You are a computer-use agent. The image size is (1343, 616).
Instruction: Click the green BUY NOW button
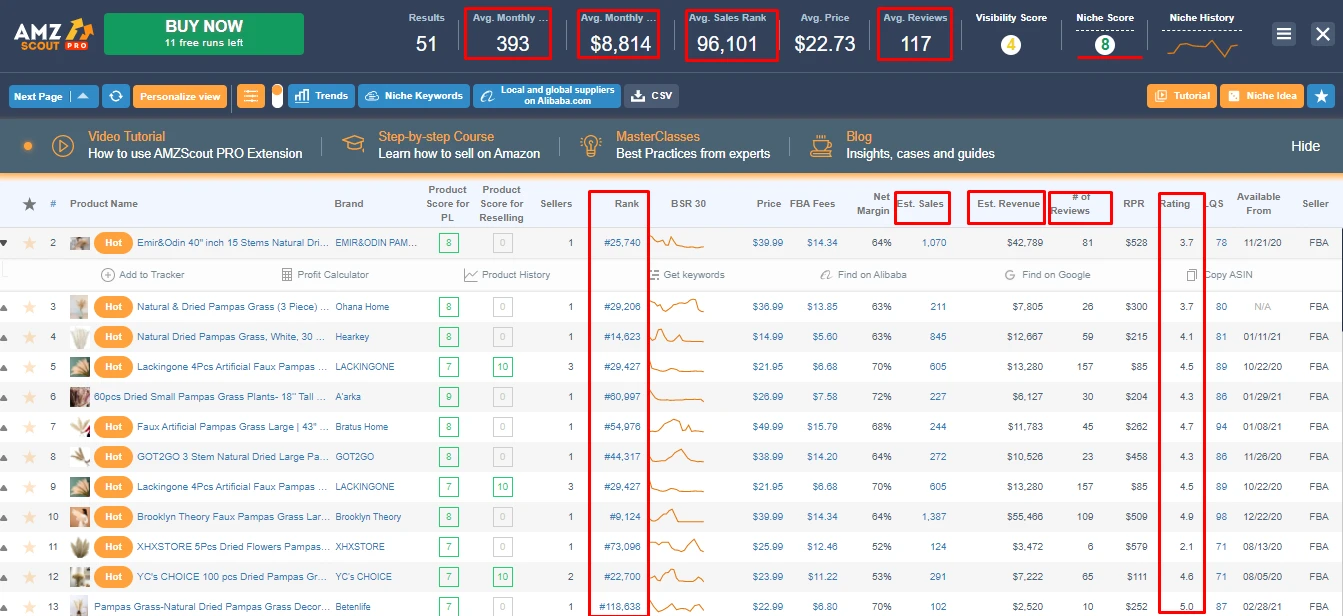pyautogui.click(x=204, y=34)
